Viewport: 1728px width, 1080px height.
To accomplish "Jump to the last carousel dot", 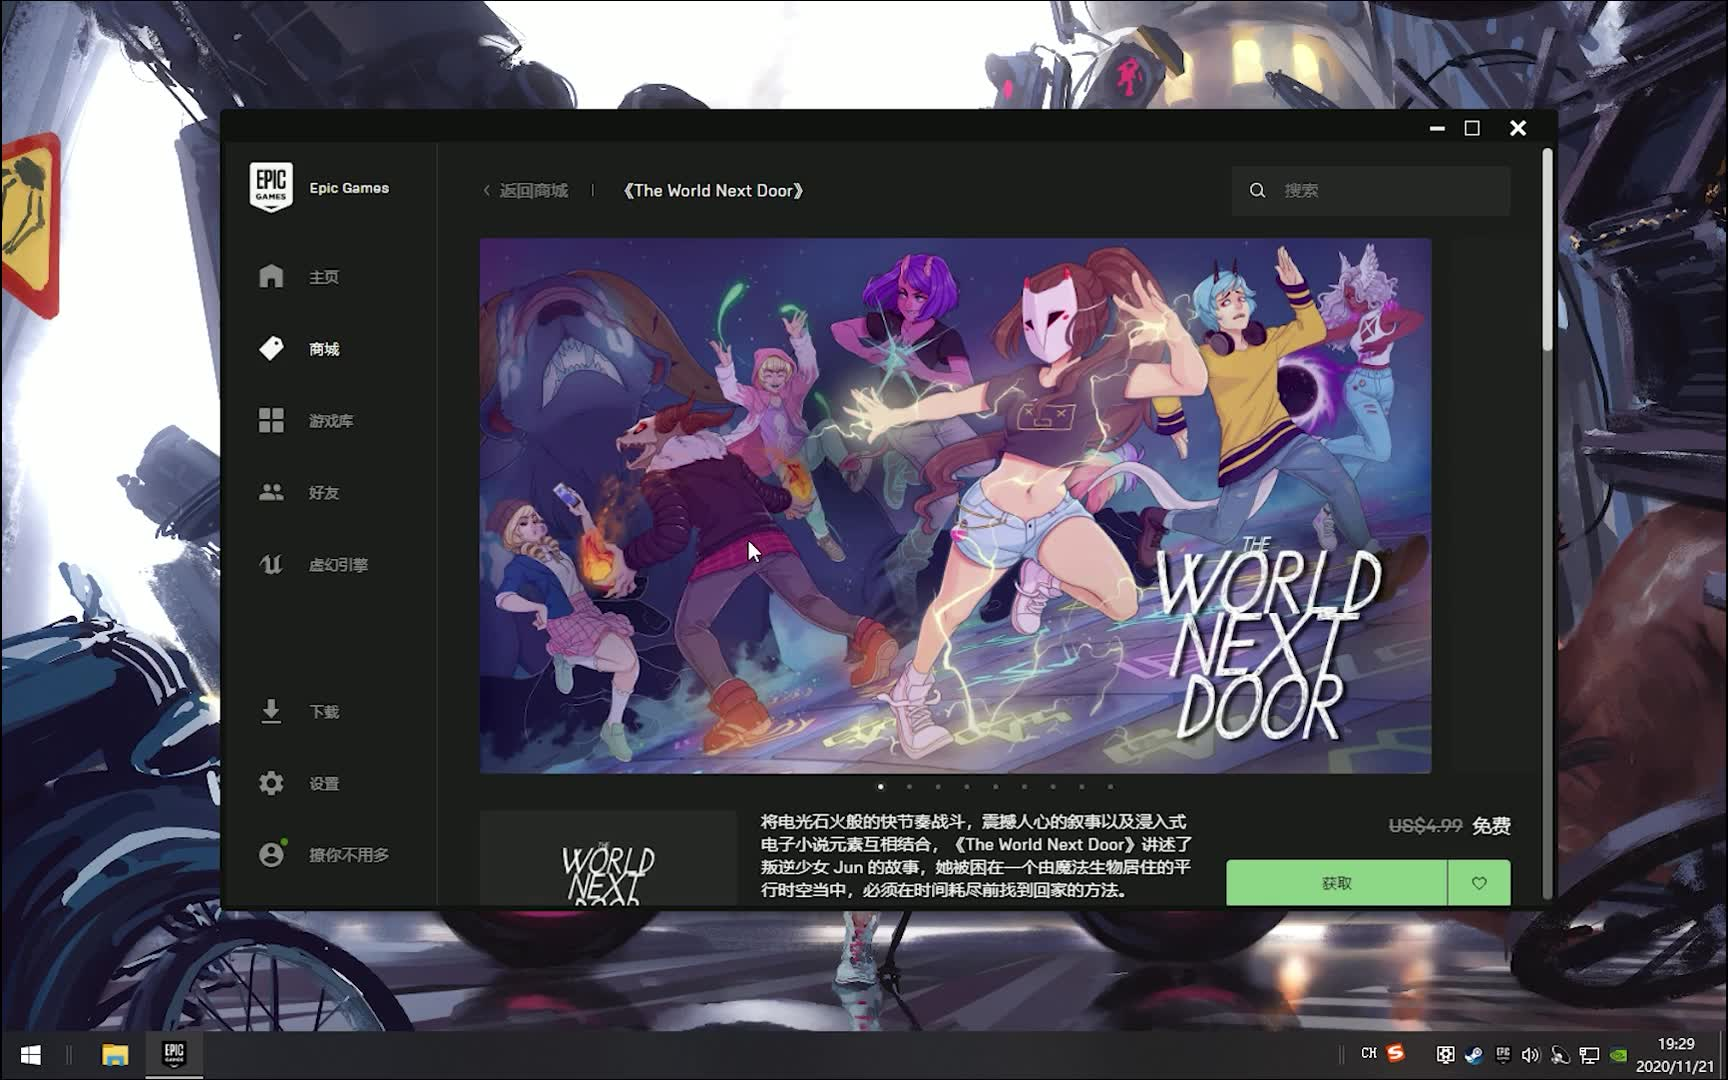I will click(x=1111, y=787).
